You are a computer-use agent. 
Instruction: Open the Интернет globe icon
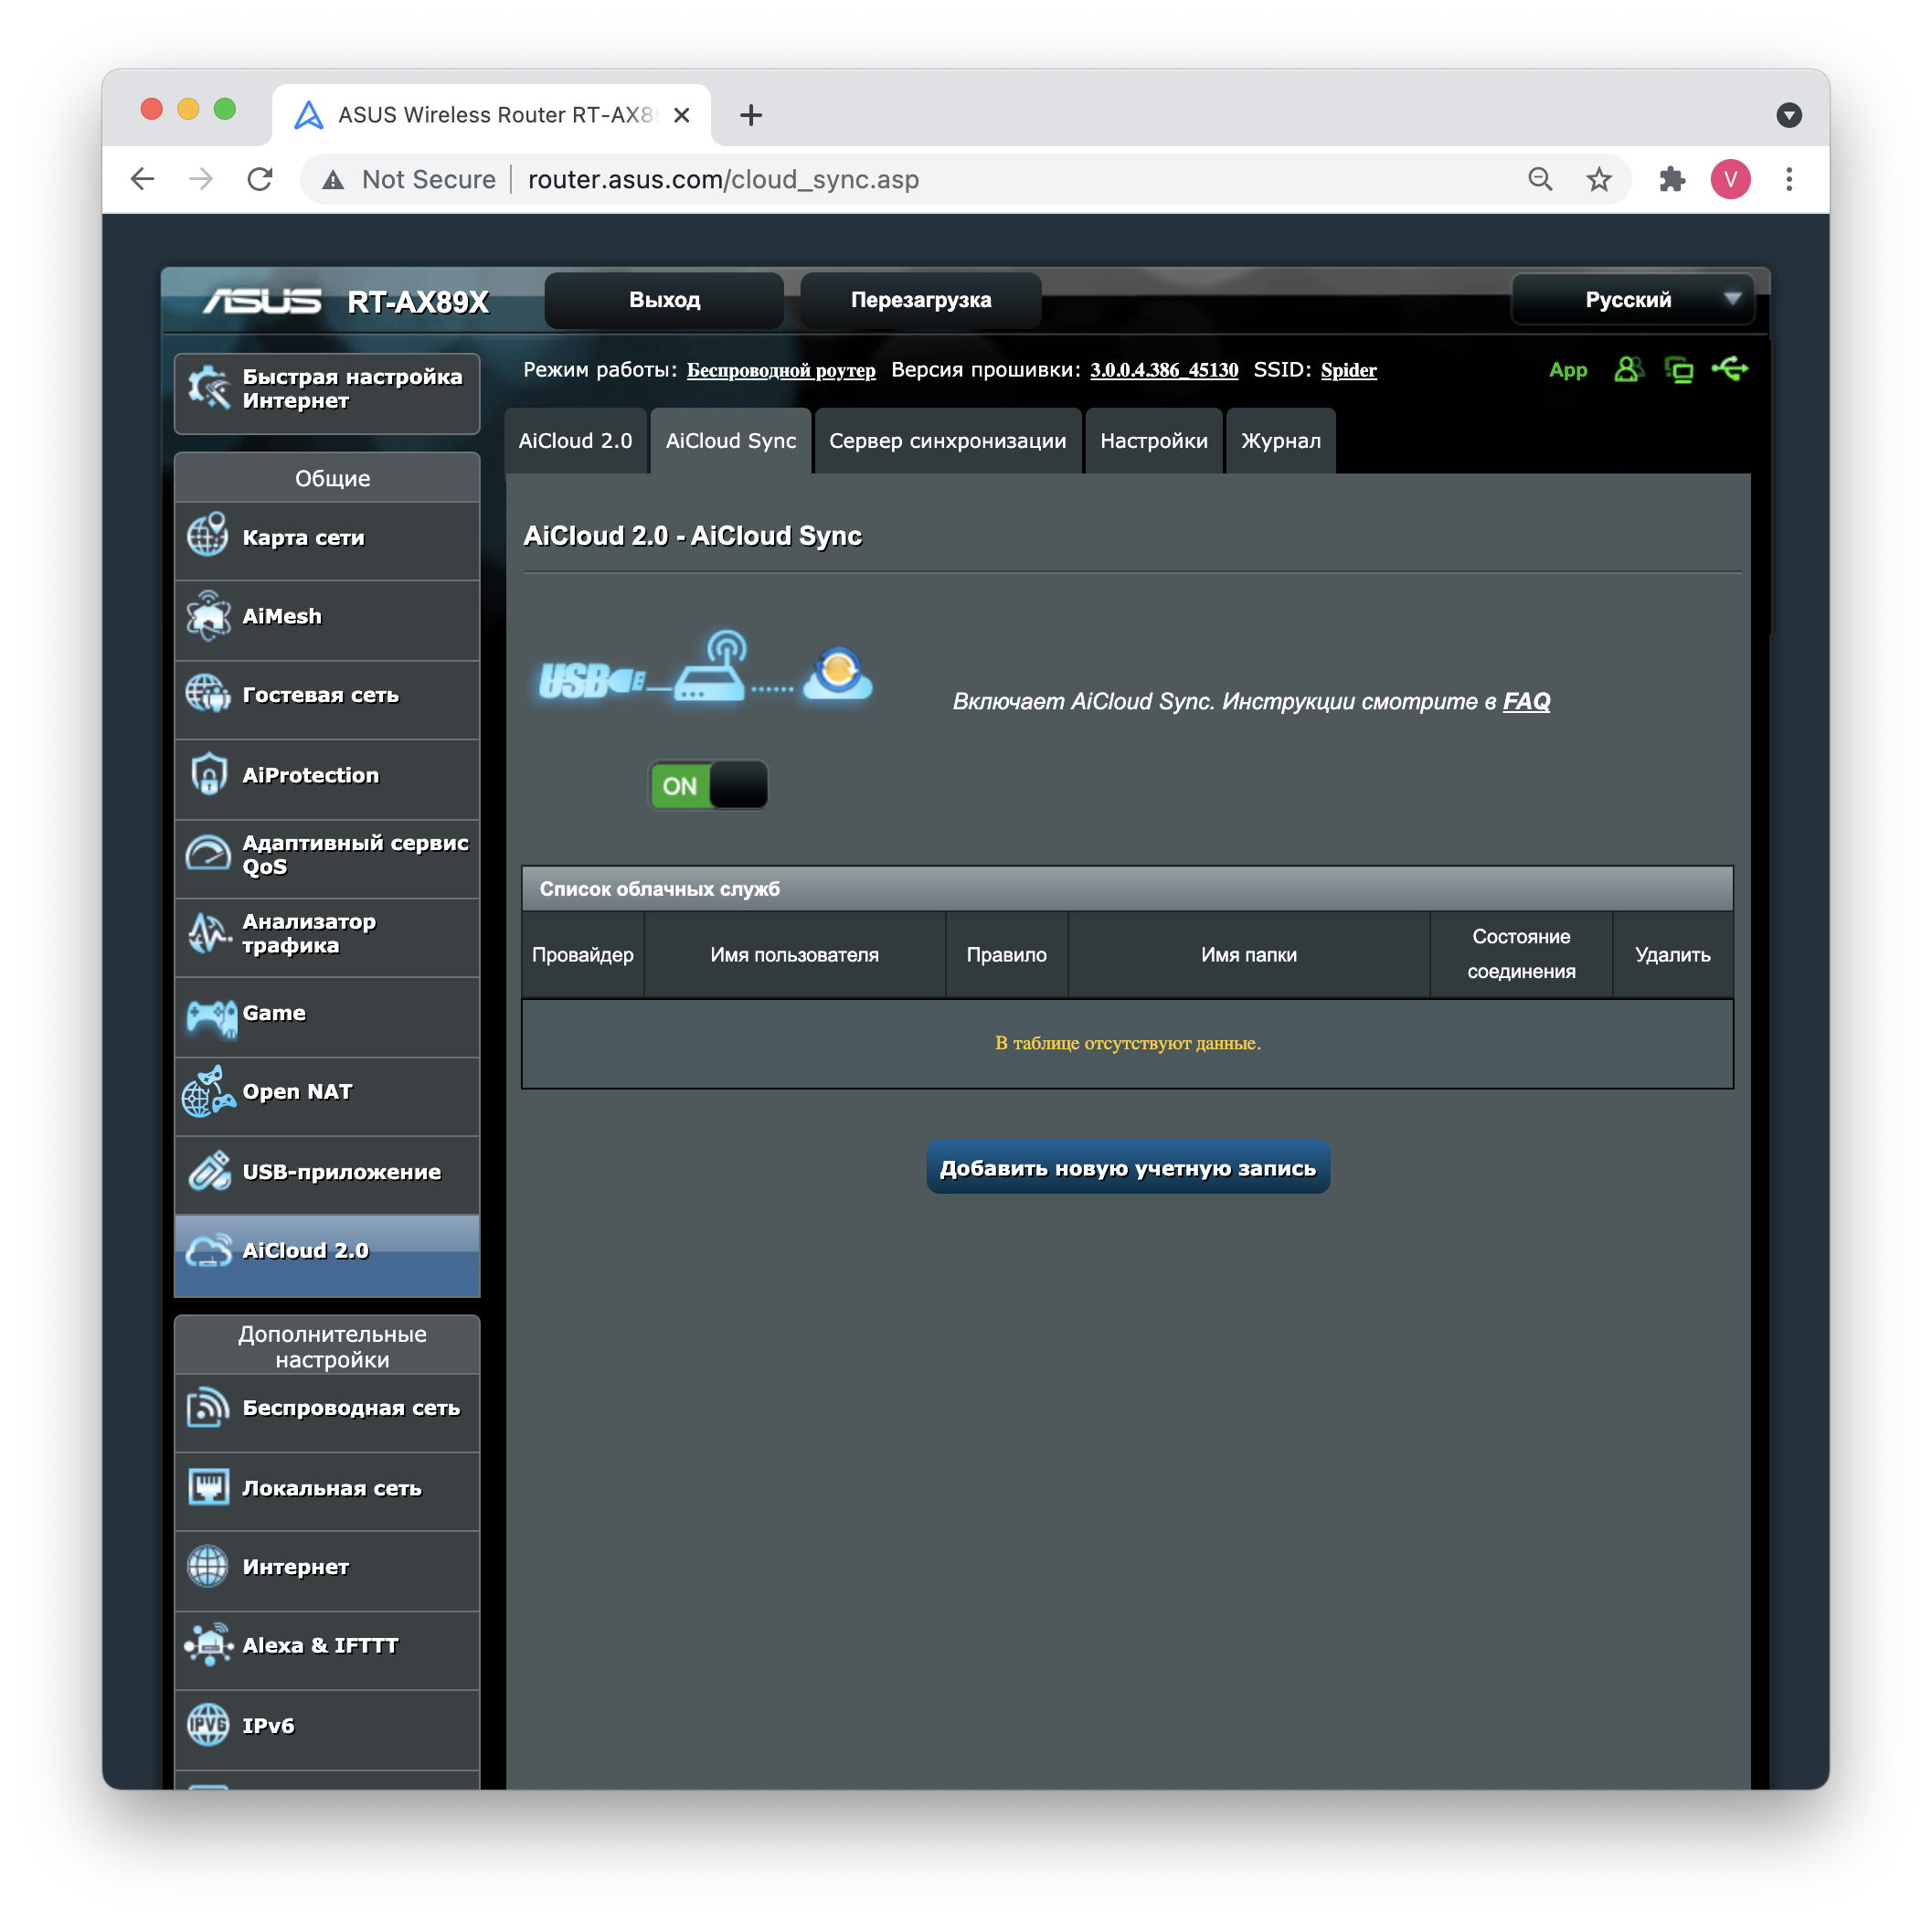[x=208, y=1567]
